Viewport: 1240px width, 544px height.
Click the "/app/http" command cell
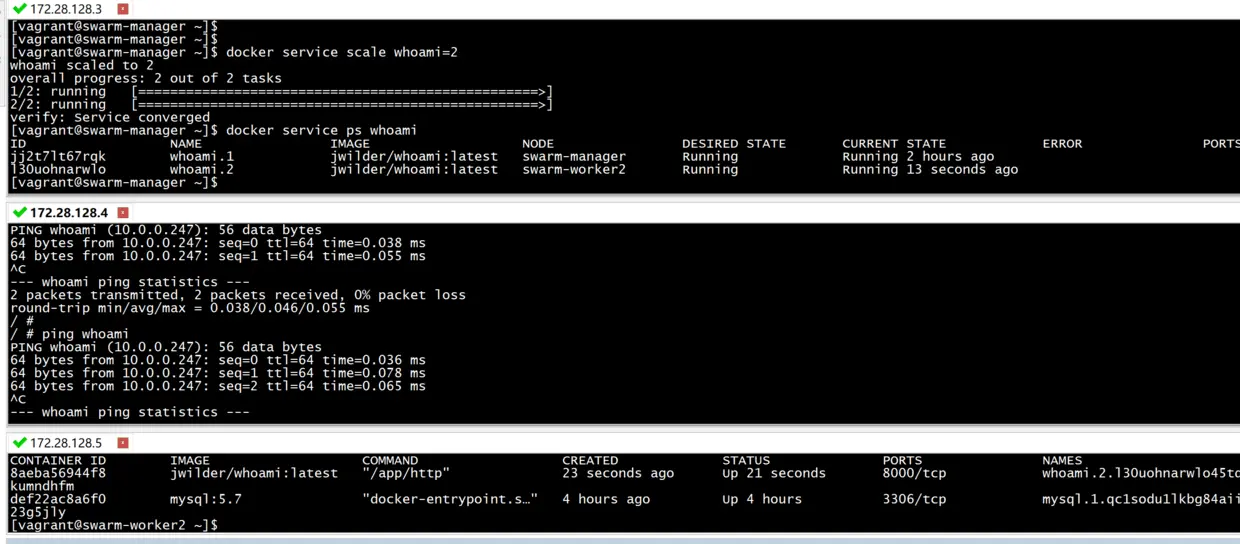point(406,473)
